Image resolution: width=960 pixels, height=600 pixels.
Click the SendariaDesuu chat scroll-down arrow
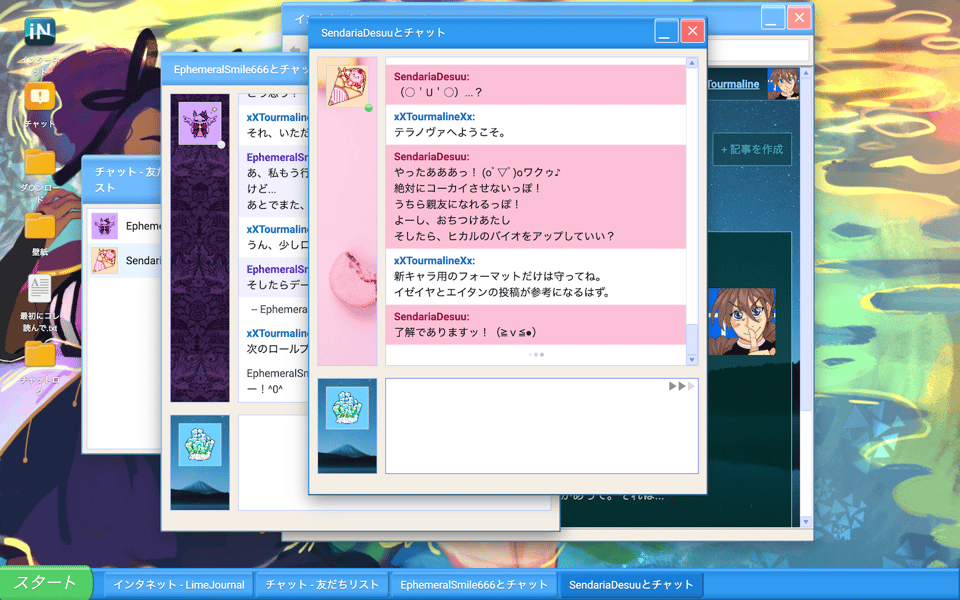(x=692, y=359)
